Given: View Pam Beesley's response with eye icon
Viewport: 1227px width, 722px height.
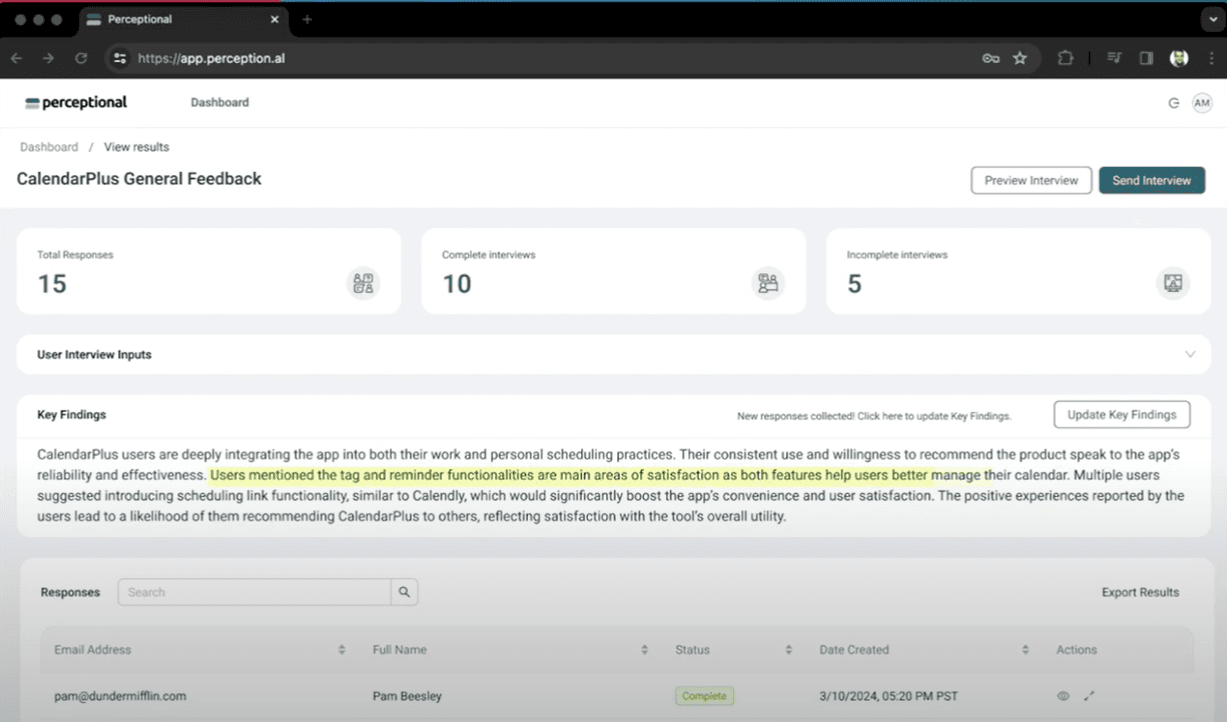Looking at the screenshot, I should [x=1063, y=696].
